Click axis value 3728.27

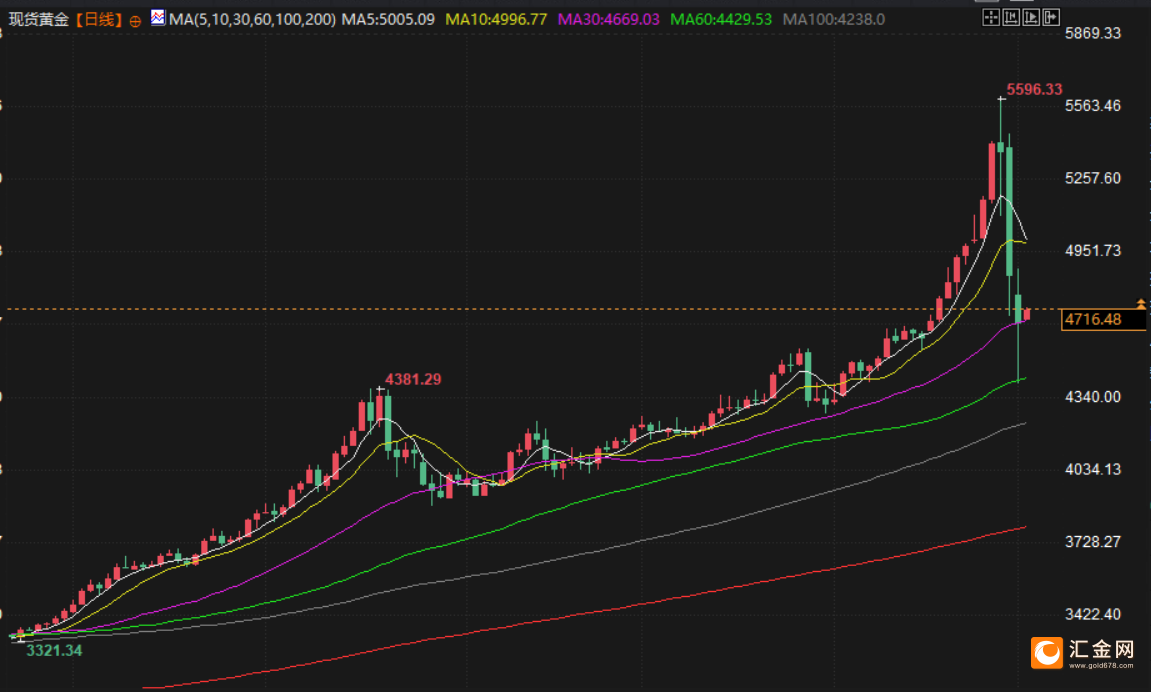[x=1093, y=542]
